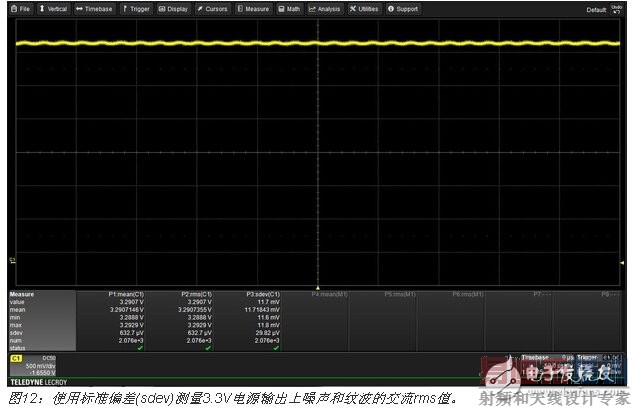The image size is (633, 408).
Task: Open the Trigger descriptor box
Action: [x=599, y=365]
